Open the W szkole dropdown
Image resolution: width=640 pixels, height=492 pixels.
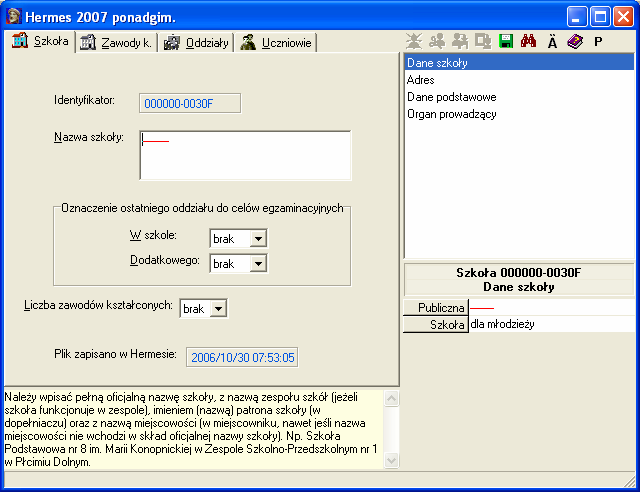(258, 238)
